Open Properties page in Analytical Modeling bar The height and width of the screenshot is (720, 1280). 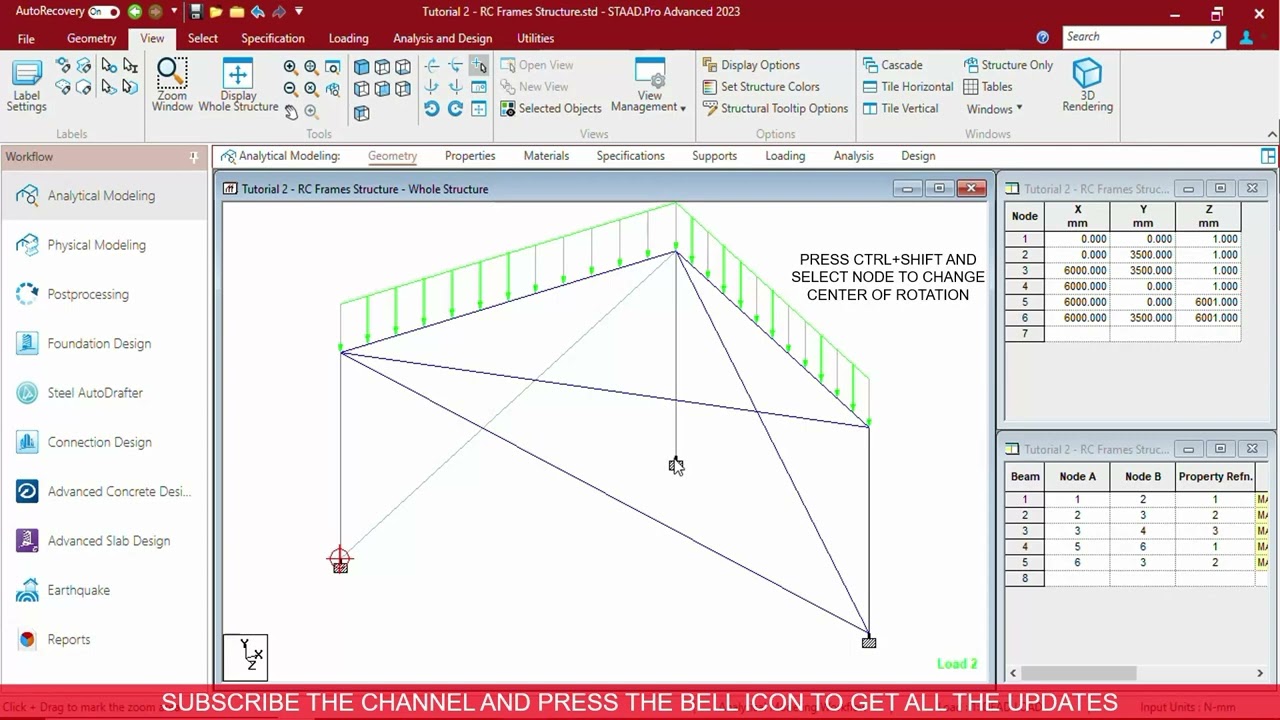[470, 156]
